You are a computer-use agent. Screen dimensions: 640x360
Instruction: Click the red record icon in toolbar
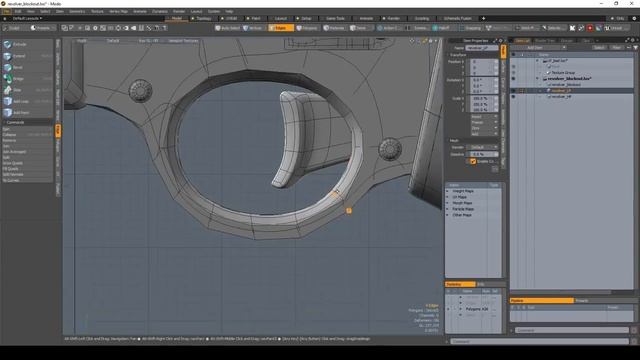pos(590,28)
